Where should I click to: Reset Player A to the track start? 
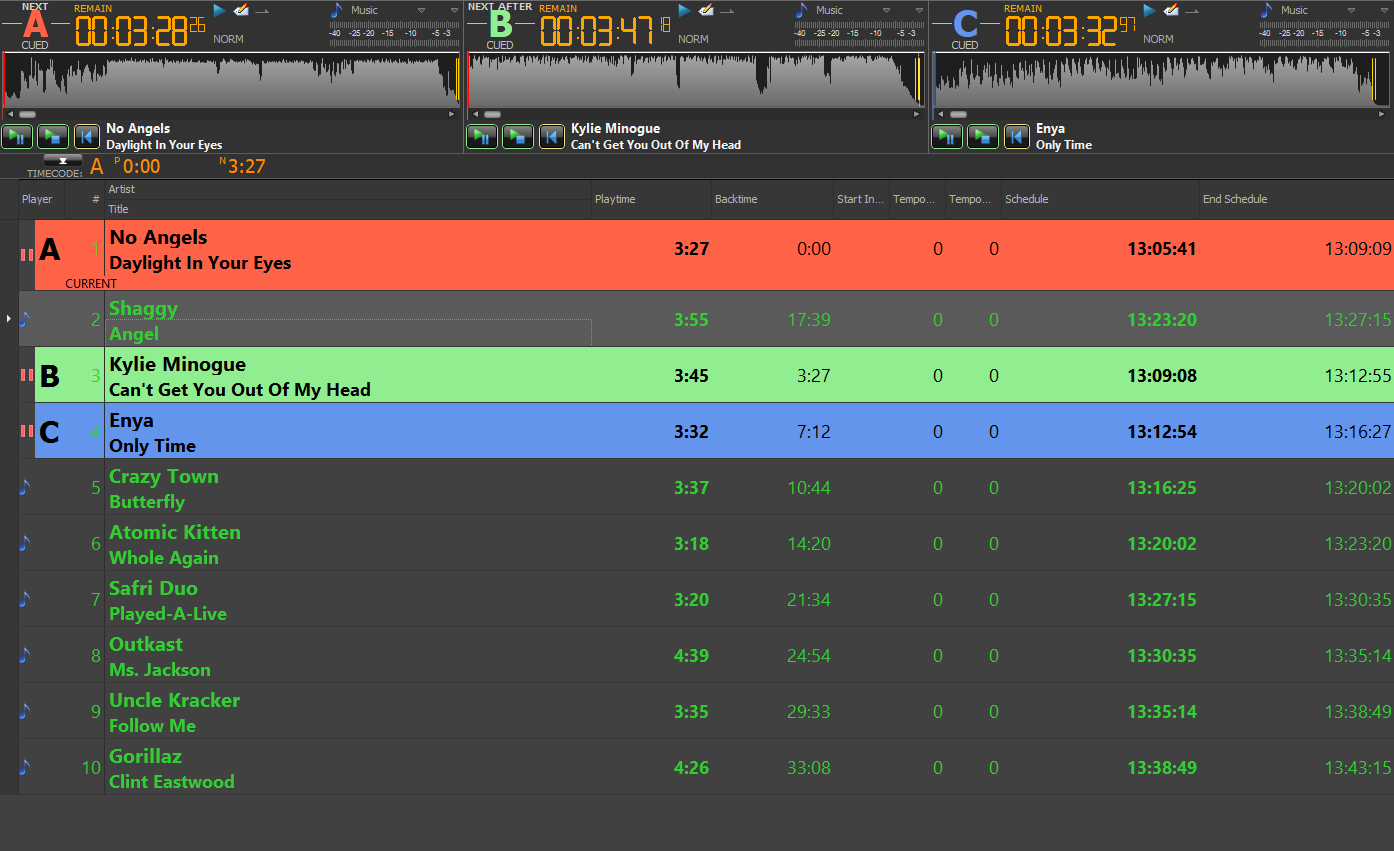[x=87, y=137]
